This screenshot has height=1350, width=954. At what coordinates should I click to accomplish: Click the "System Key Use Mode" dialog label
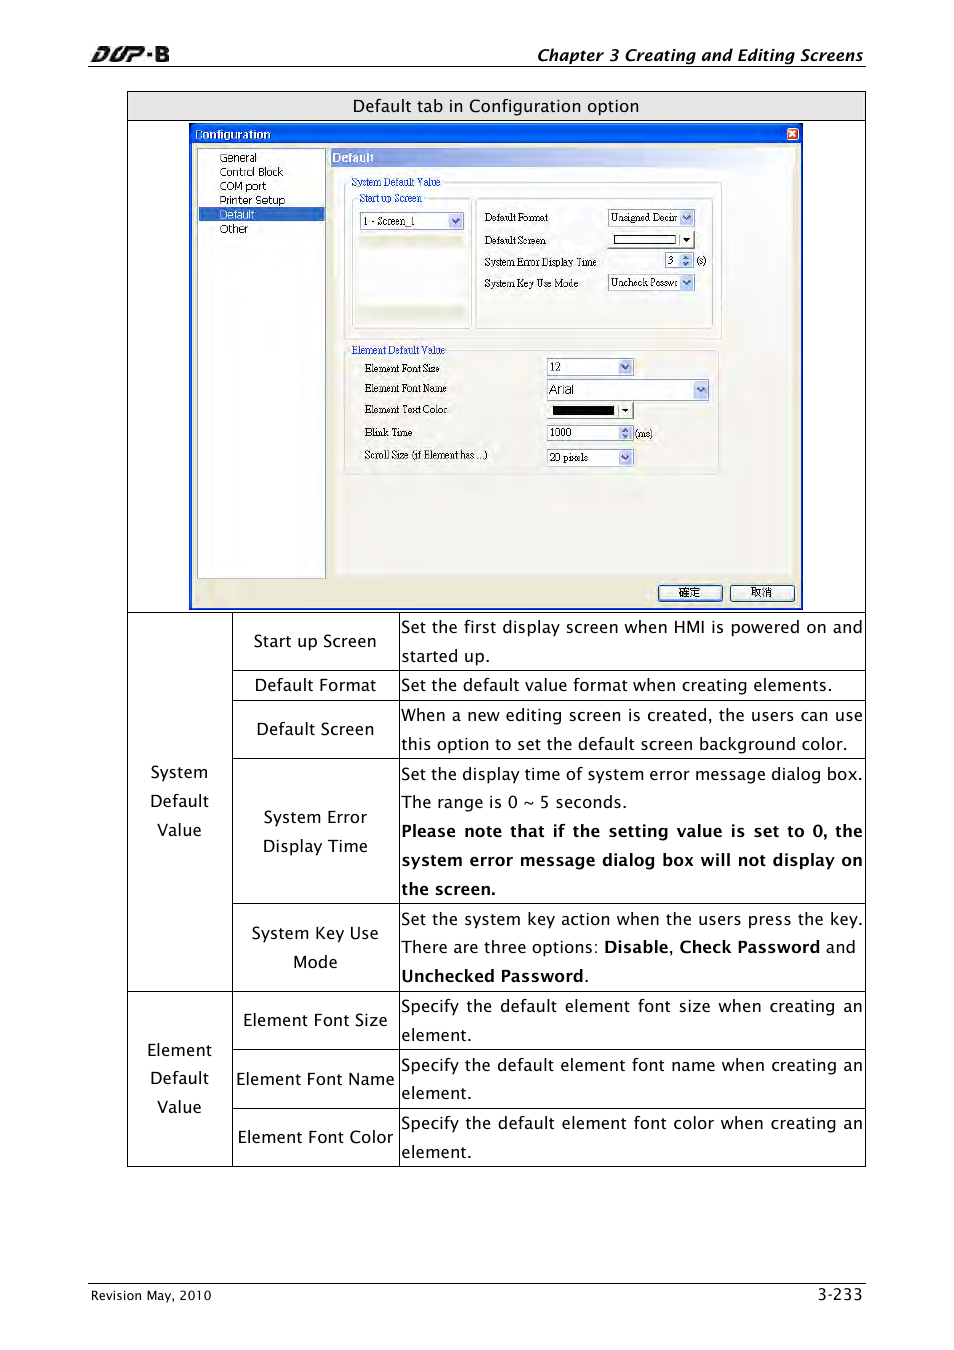pos(531,284)
